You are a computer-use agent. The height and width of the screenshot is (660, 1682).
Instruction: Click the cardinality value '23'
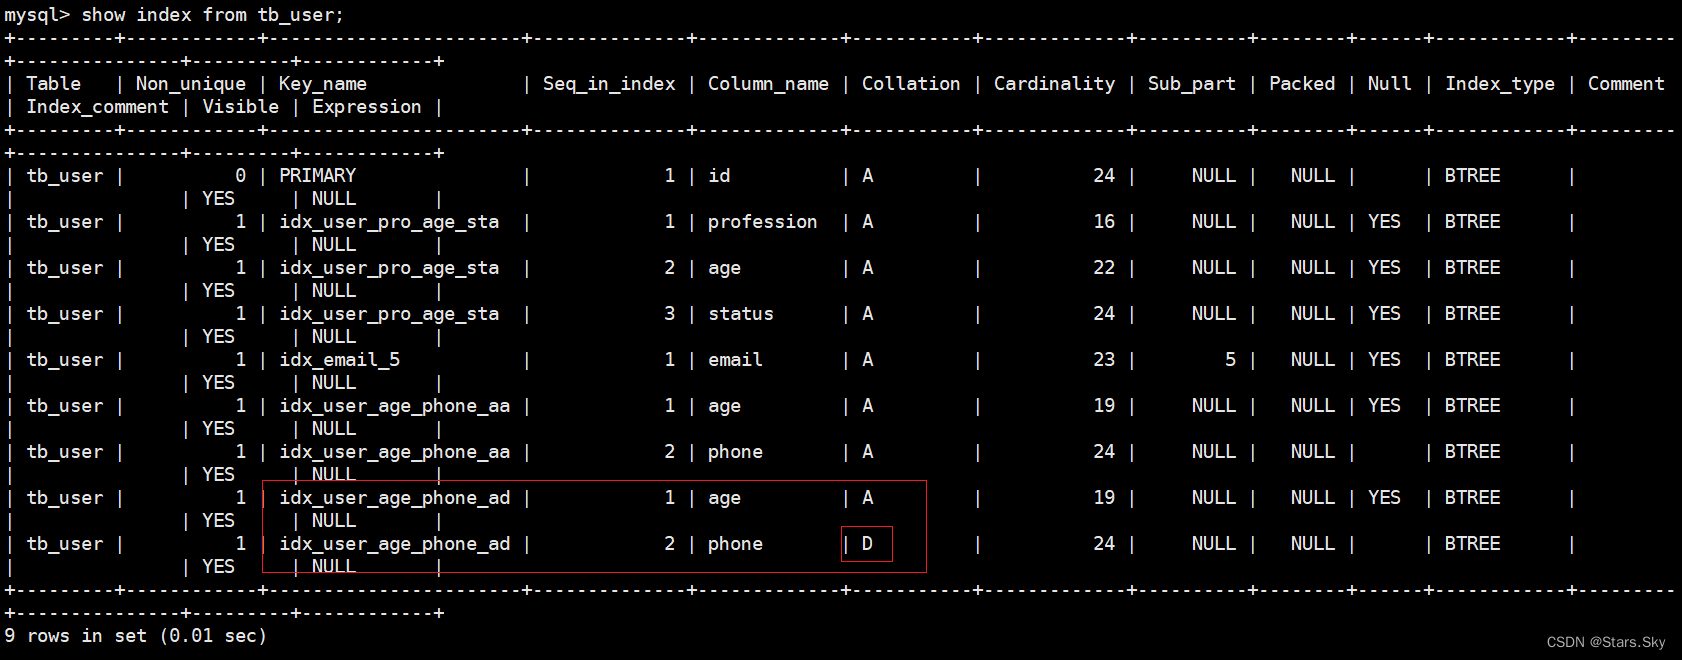(1104, 360)
